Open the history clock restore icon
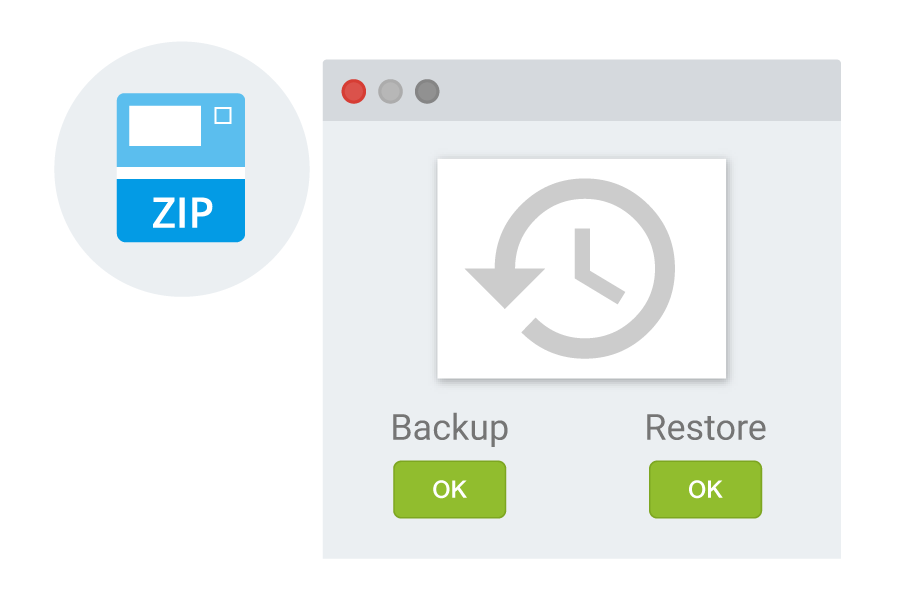The width and height of the screenshot is (900, 600). [x=570, y=269]
